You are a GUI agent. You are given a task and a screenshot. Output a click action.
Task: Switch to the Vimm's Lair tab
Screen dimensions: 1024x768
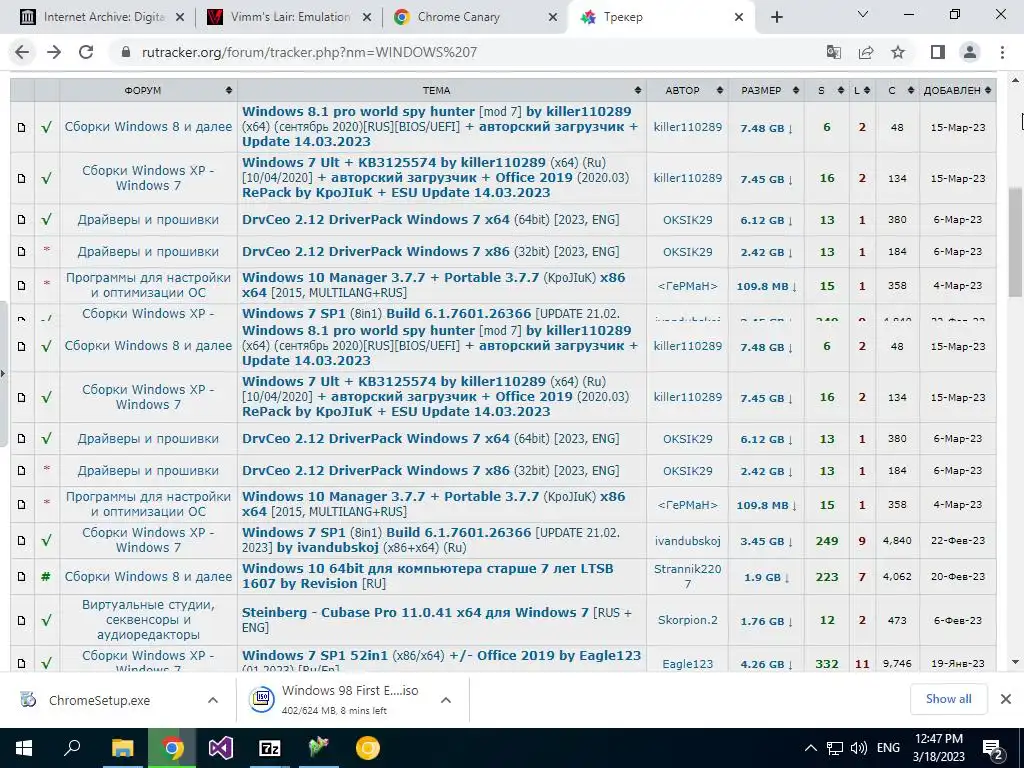coord(289,18)
